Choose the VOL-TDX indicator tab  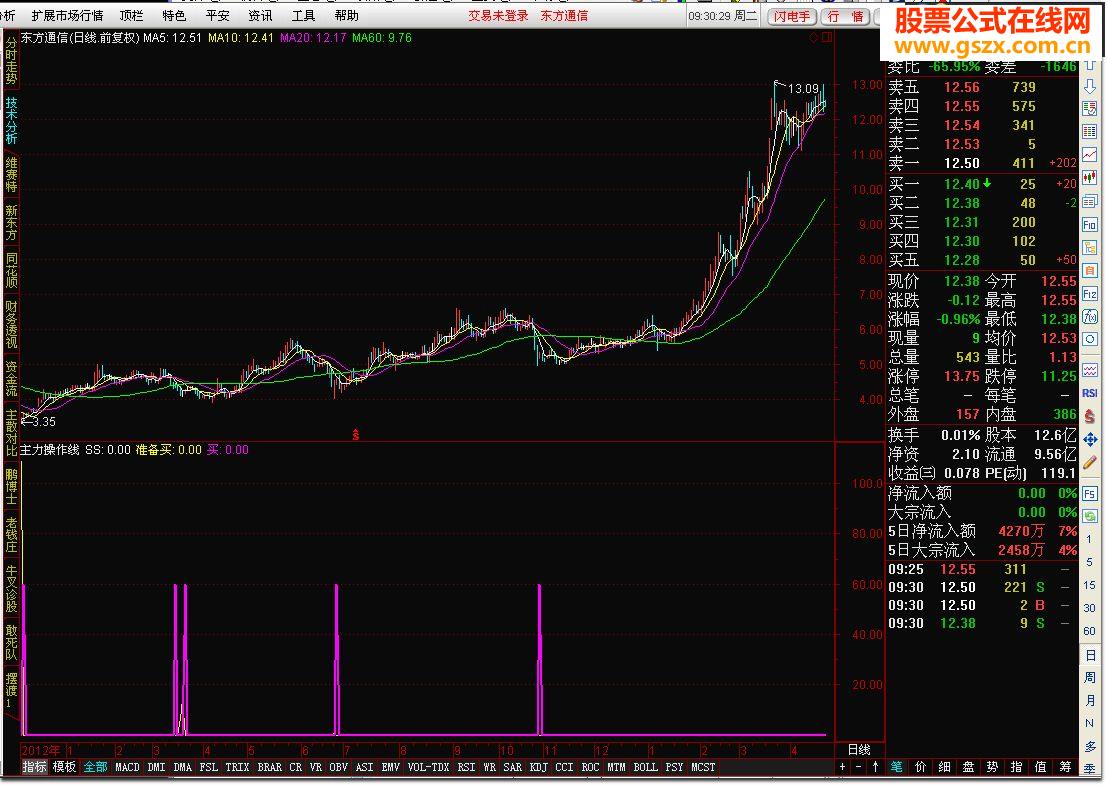tap(428, 767)
